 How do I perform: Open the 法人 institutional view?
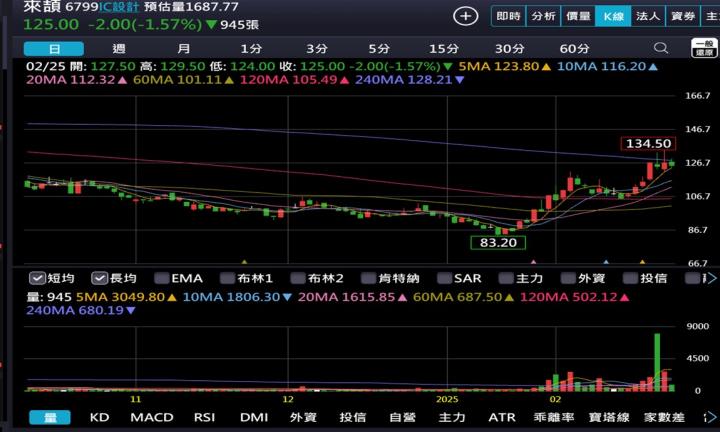(648, 16)
